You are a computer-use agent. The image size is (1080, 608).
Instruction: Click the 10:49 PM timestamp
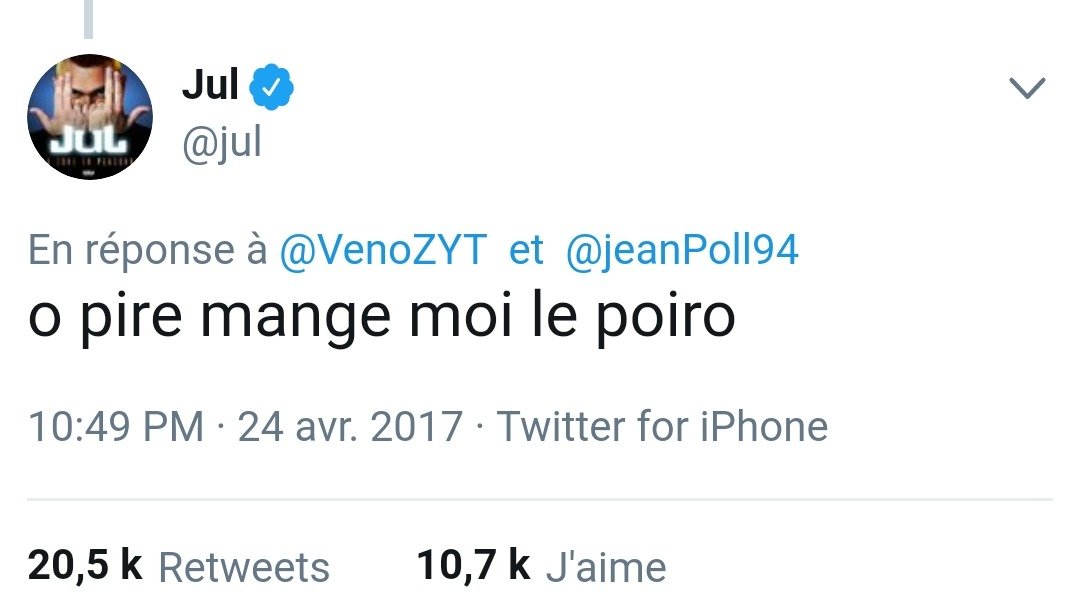click(115, 427)
